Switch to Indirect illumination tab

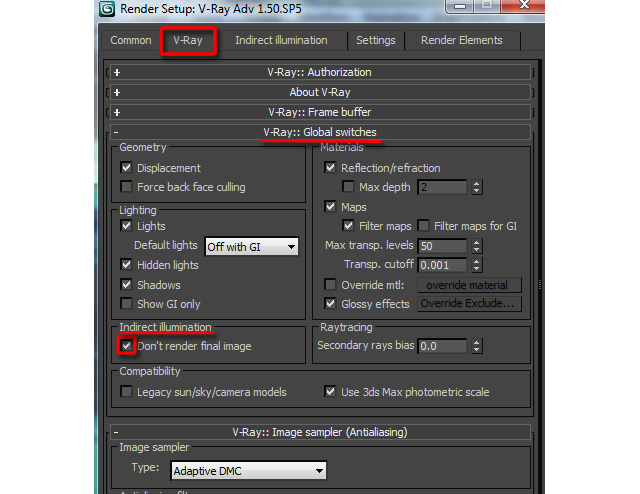[281, 40]
